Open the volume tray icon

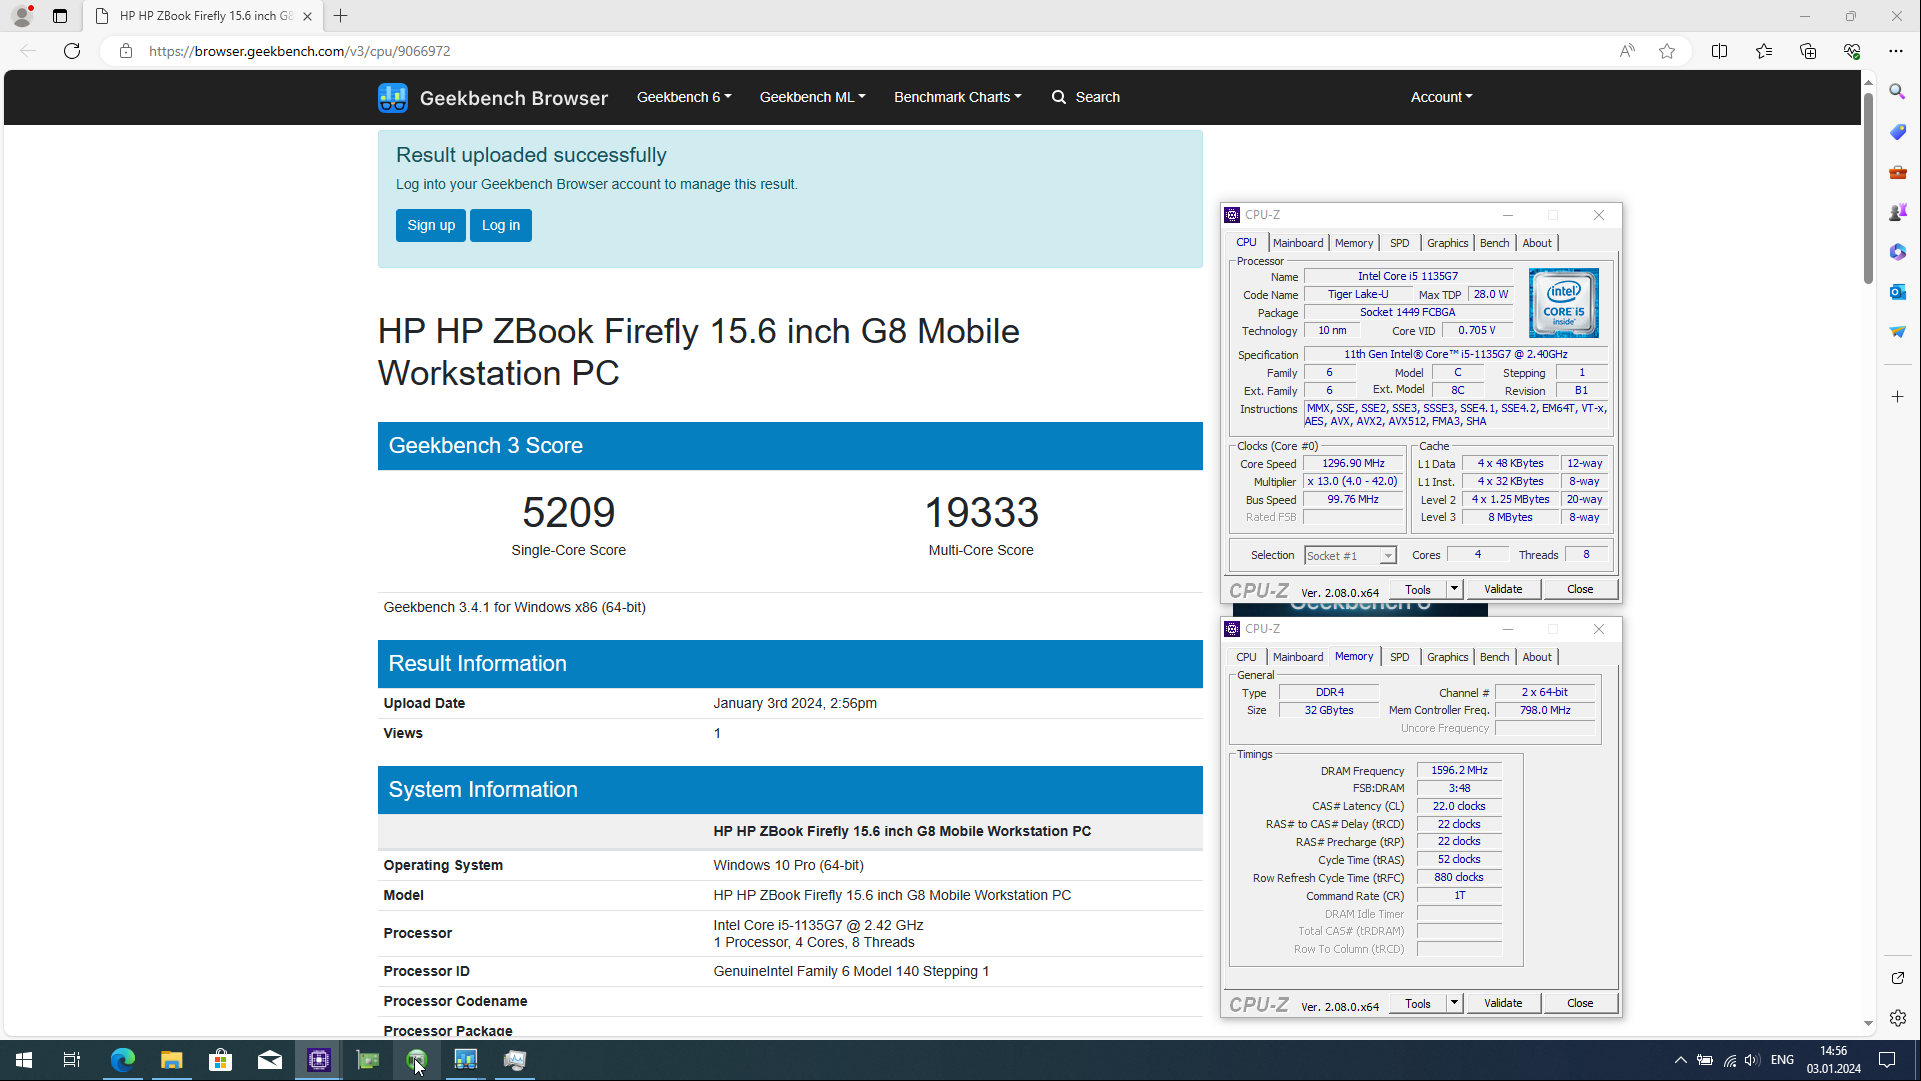[x=1752, y=1060]
